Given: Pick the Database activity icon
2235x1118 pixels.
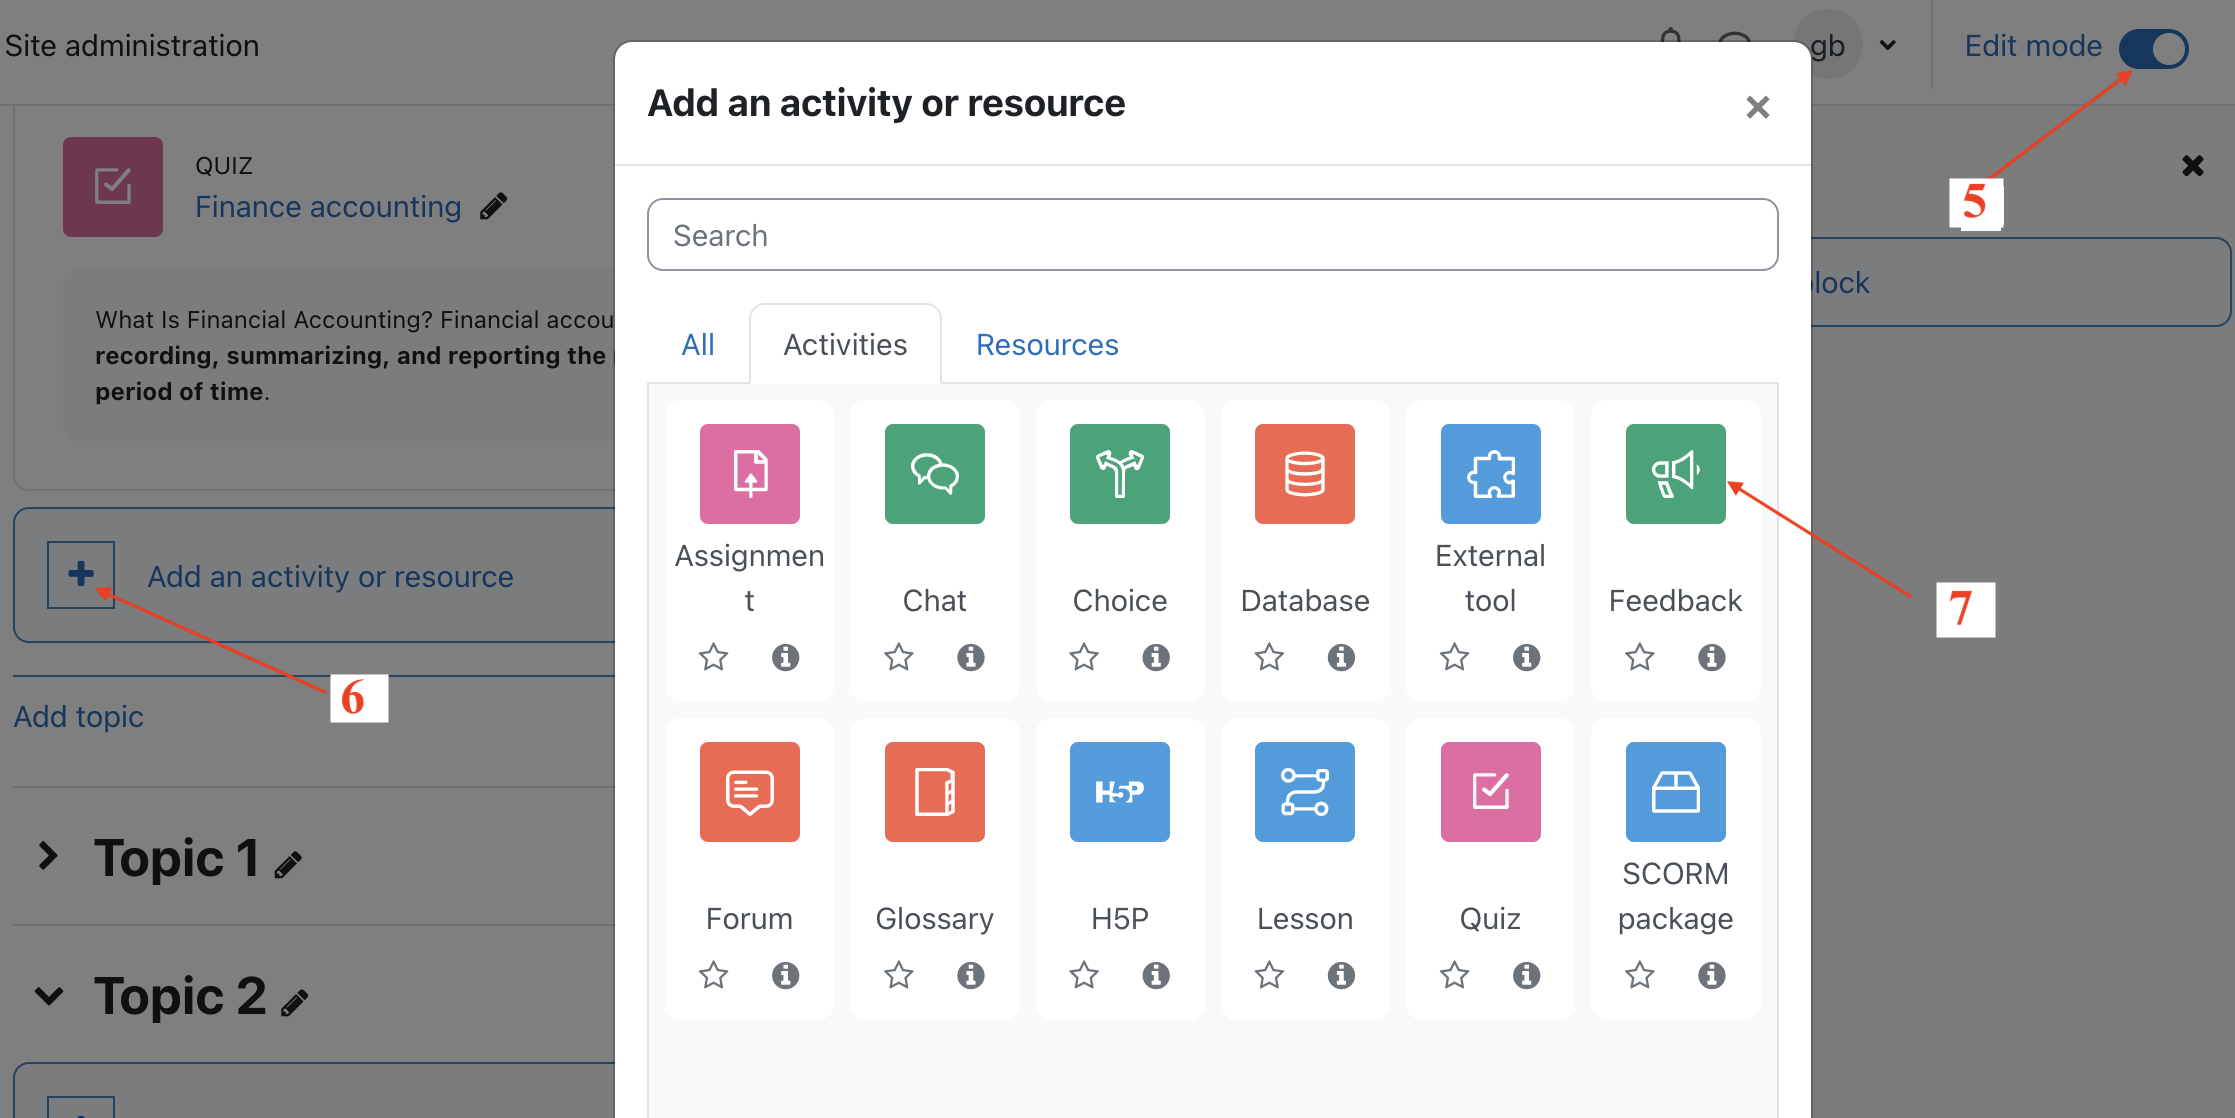Looking at the screenshot, I should (1304, 474).
